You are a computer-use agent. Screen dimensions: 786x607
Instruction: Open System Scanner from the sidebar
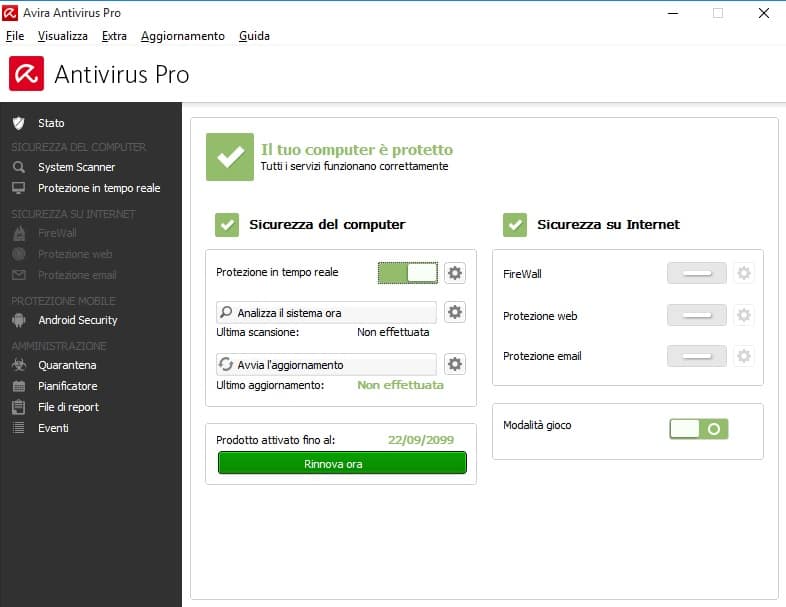[x=76, y=167]
